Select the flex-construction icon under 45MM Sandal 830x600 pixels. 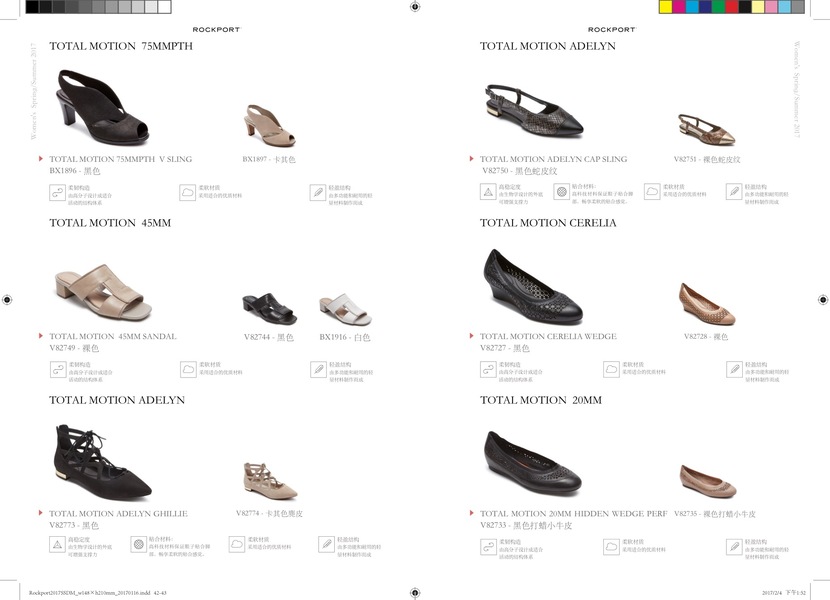tap(58, 369)
